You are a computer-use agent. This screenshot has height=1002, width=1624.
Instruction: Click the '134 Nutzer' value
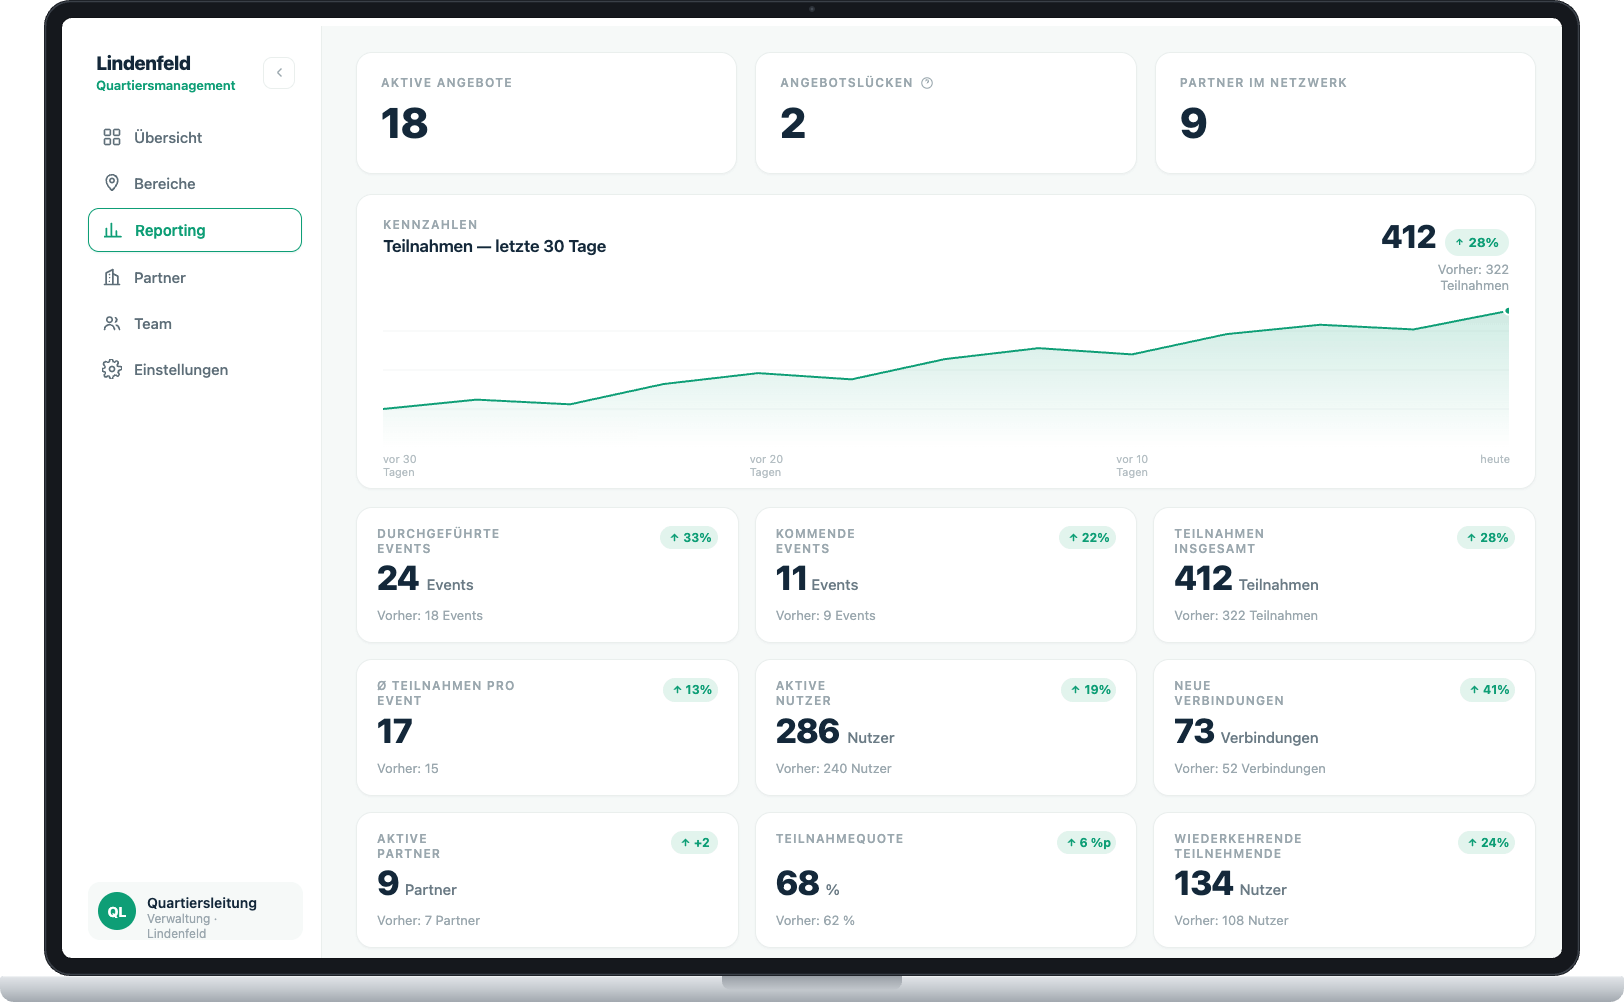(x=1230, y=884)
